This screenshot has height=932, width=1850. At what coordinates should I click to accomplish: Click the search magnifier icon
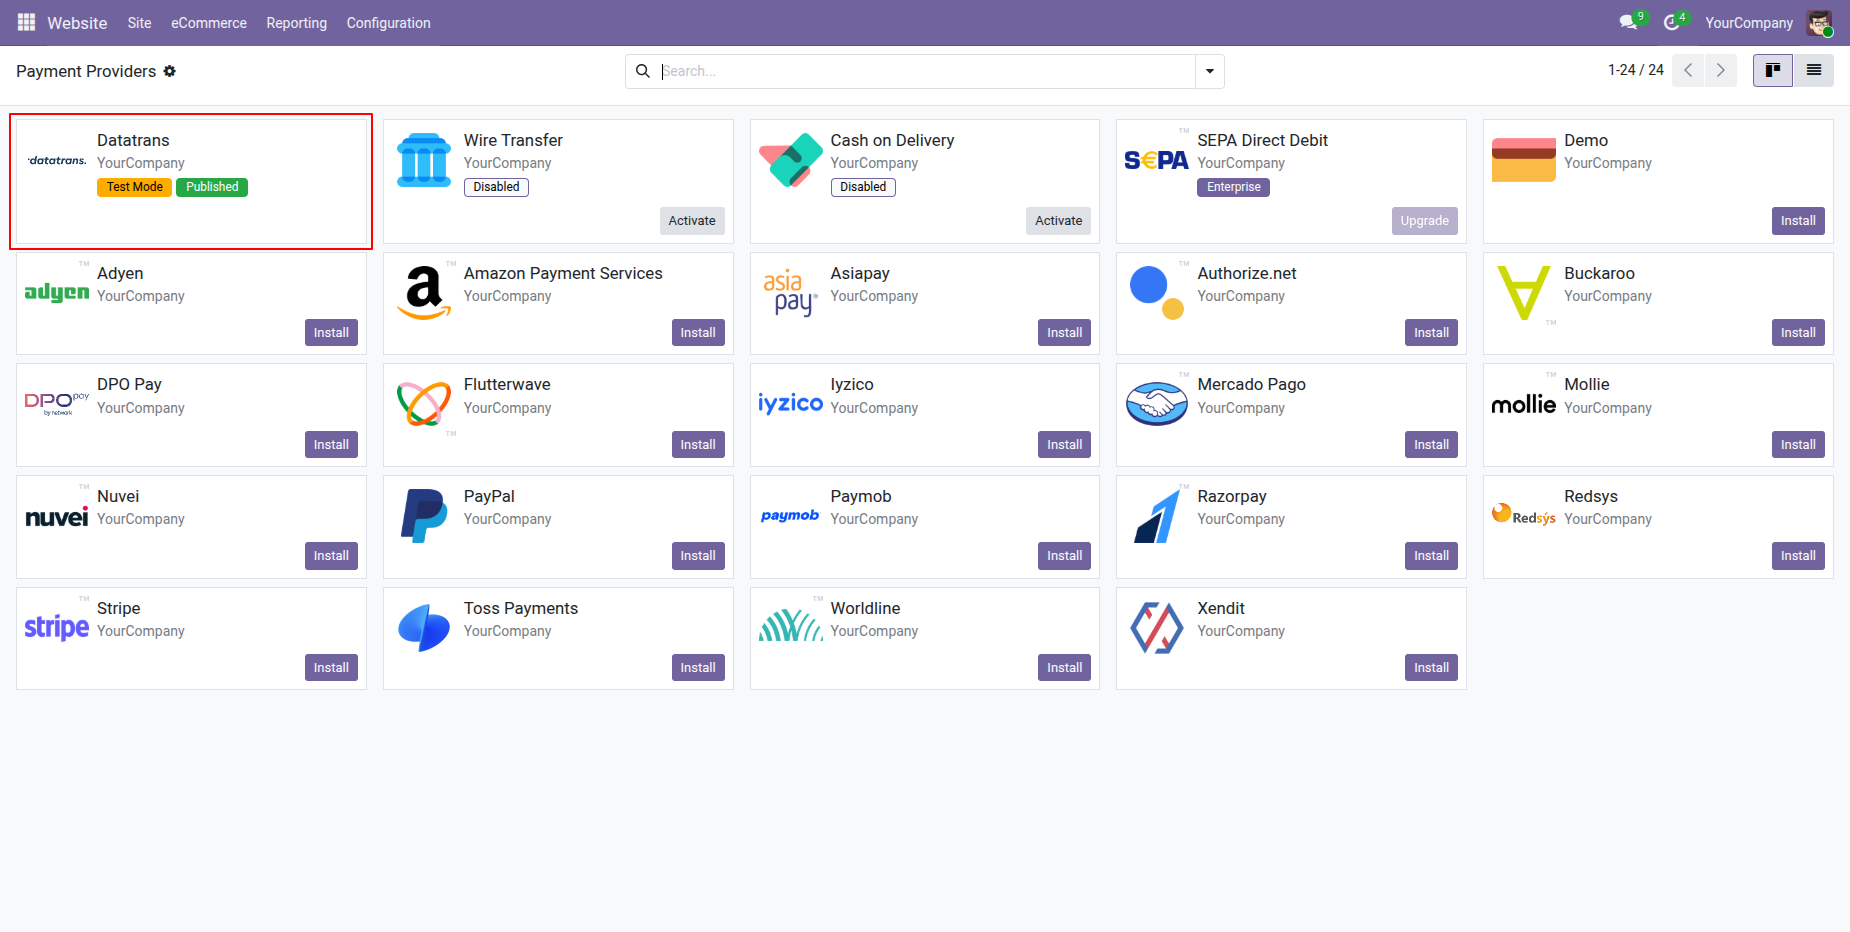pyautogui.click(x=643, y=71)
